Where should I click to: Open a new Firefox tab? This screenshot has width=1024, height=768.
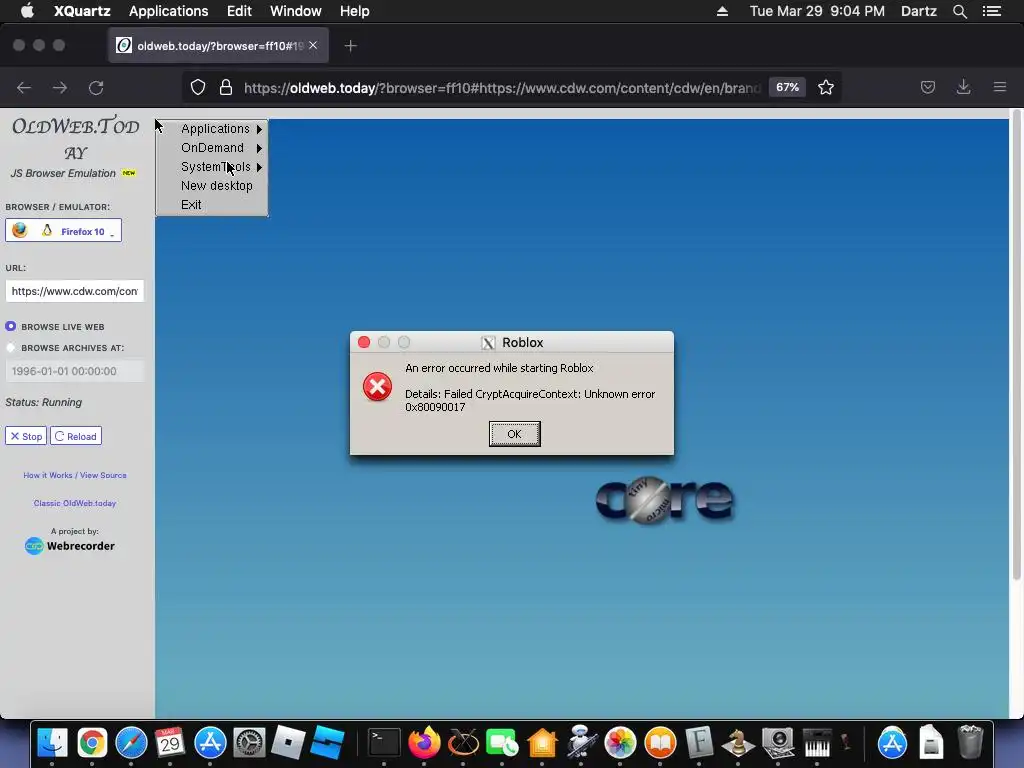pyautogui.click(x=351, y=46)
